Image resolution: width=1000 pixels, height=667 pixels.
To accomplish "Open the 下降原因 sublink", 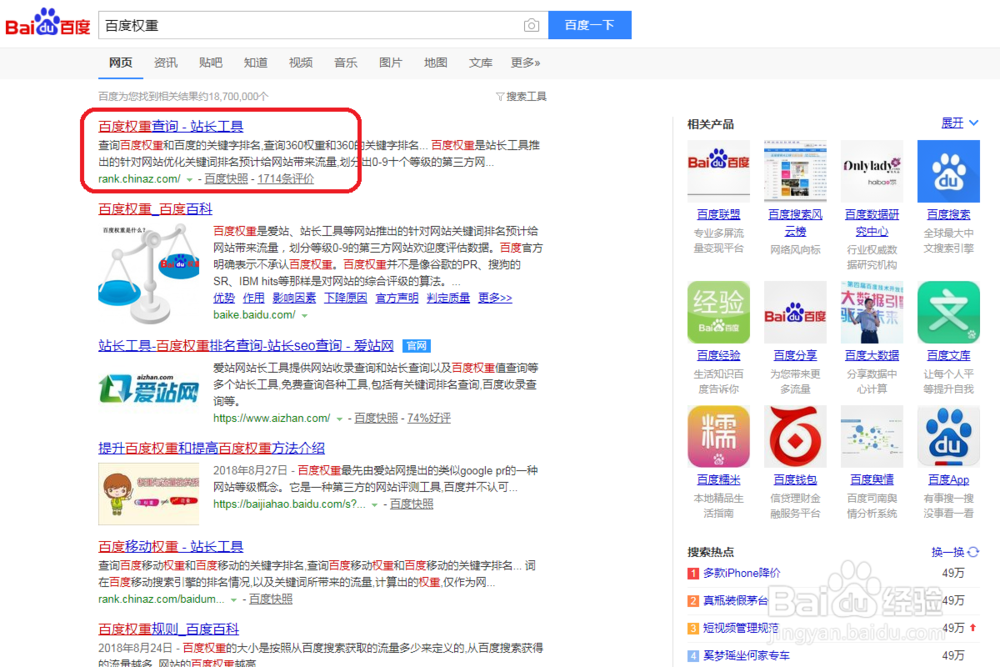I will tap(346, 298).
